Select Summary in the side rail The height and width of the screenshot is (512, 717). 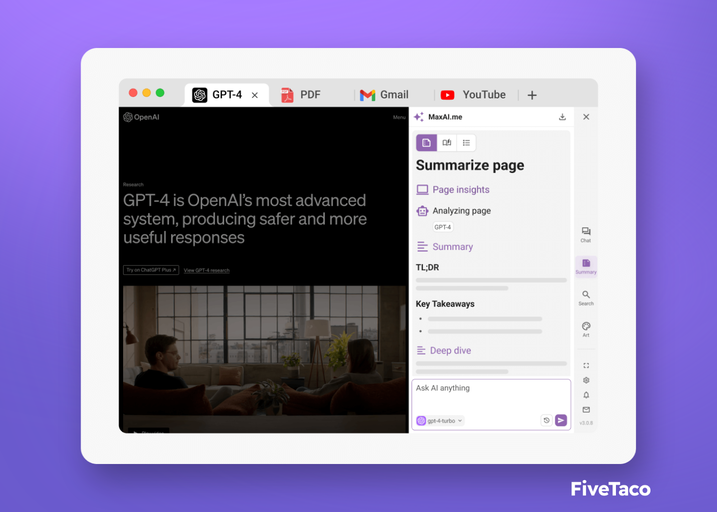[586, 267]
